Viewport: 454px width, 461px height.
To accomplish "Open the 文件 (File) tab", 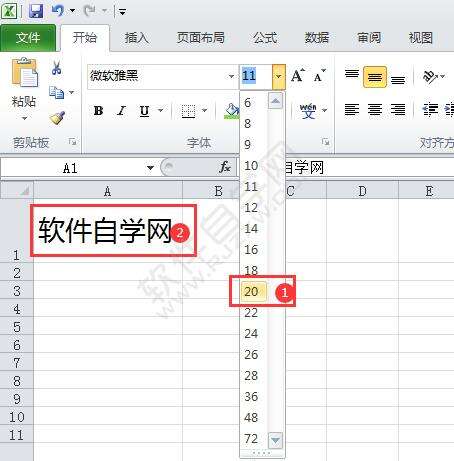I will tap(28, 38).
